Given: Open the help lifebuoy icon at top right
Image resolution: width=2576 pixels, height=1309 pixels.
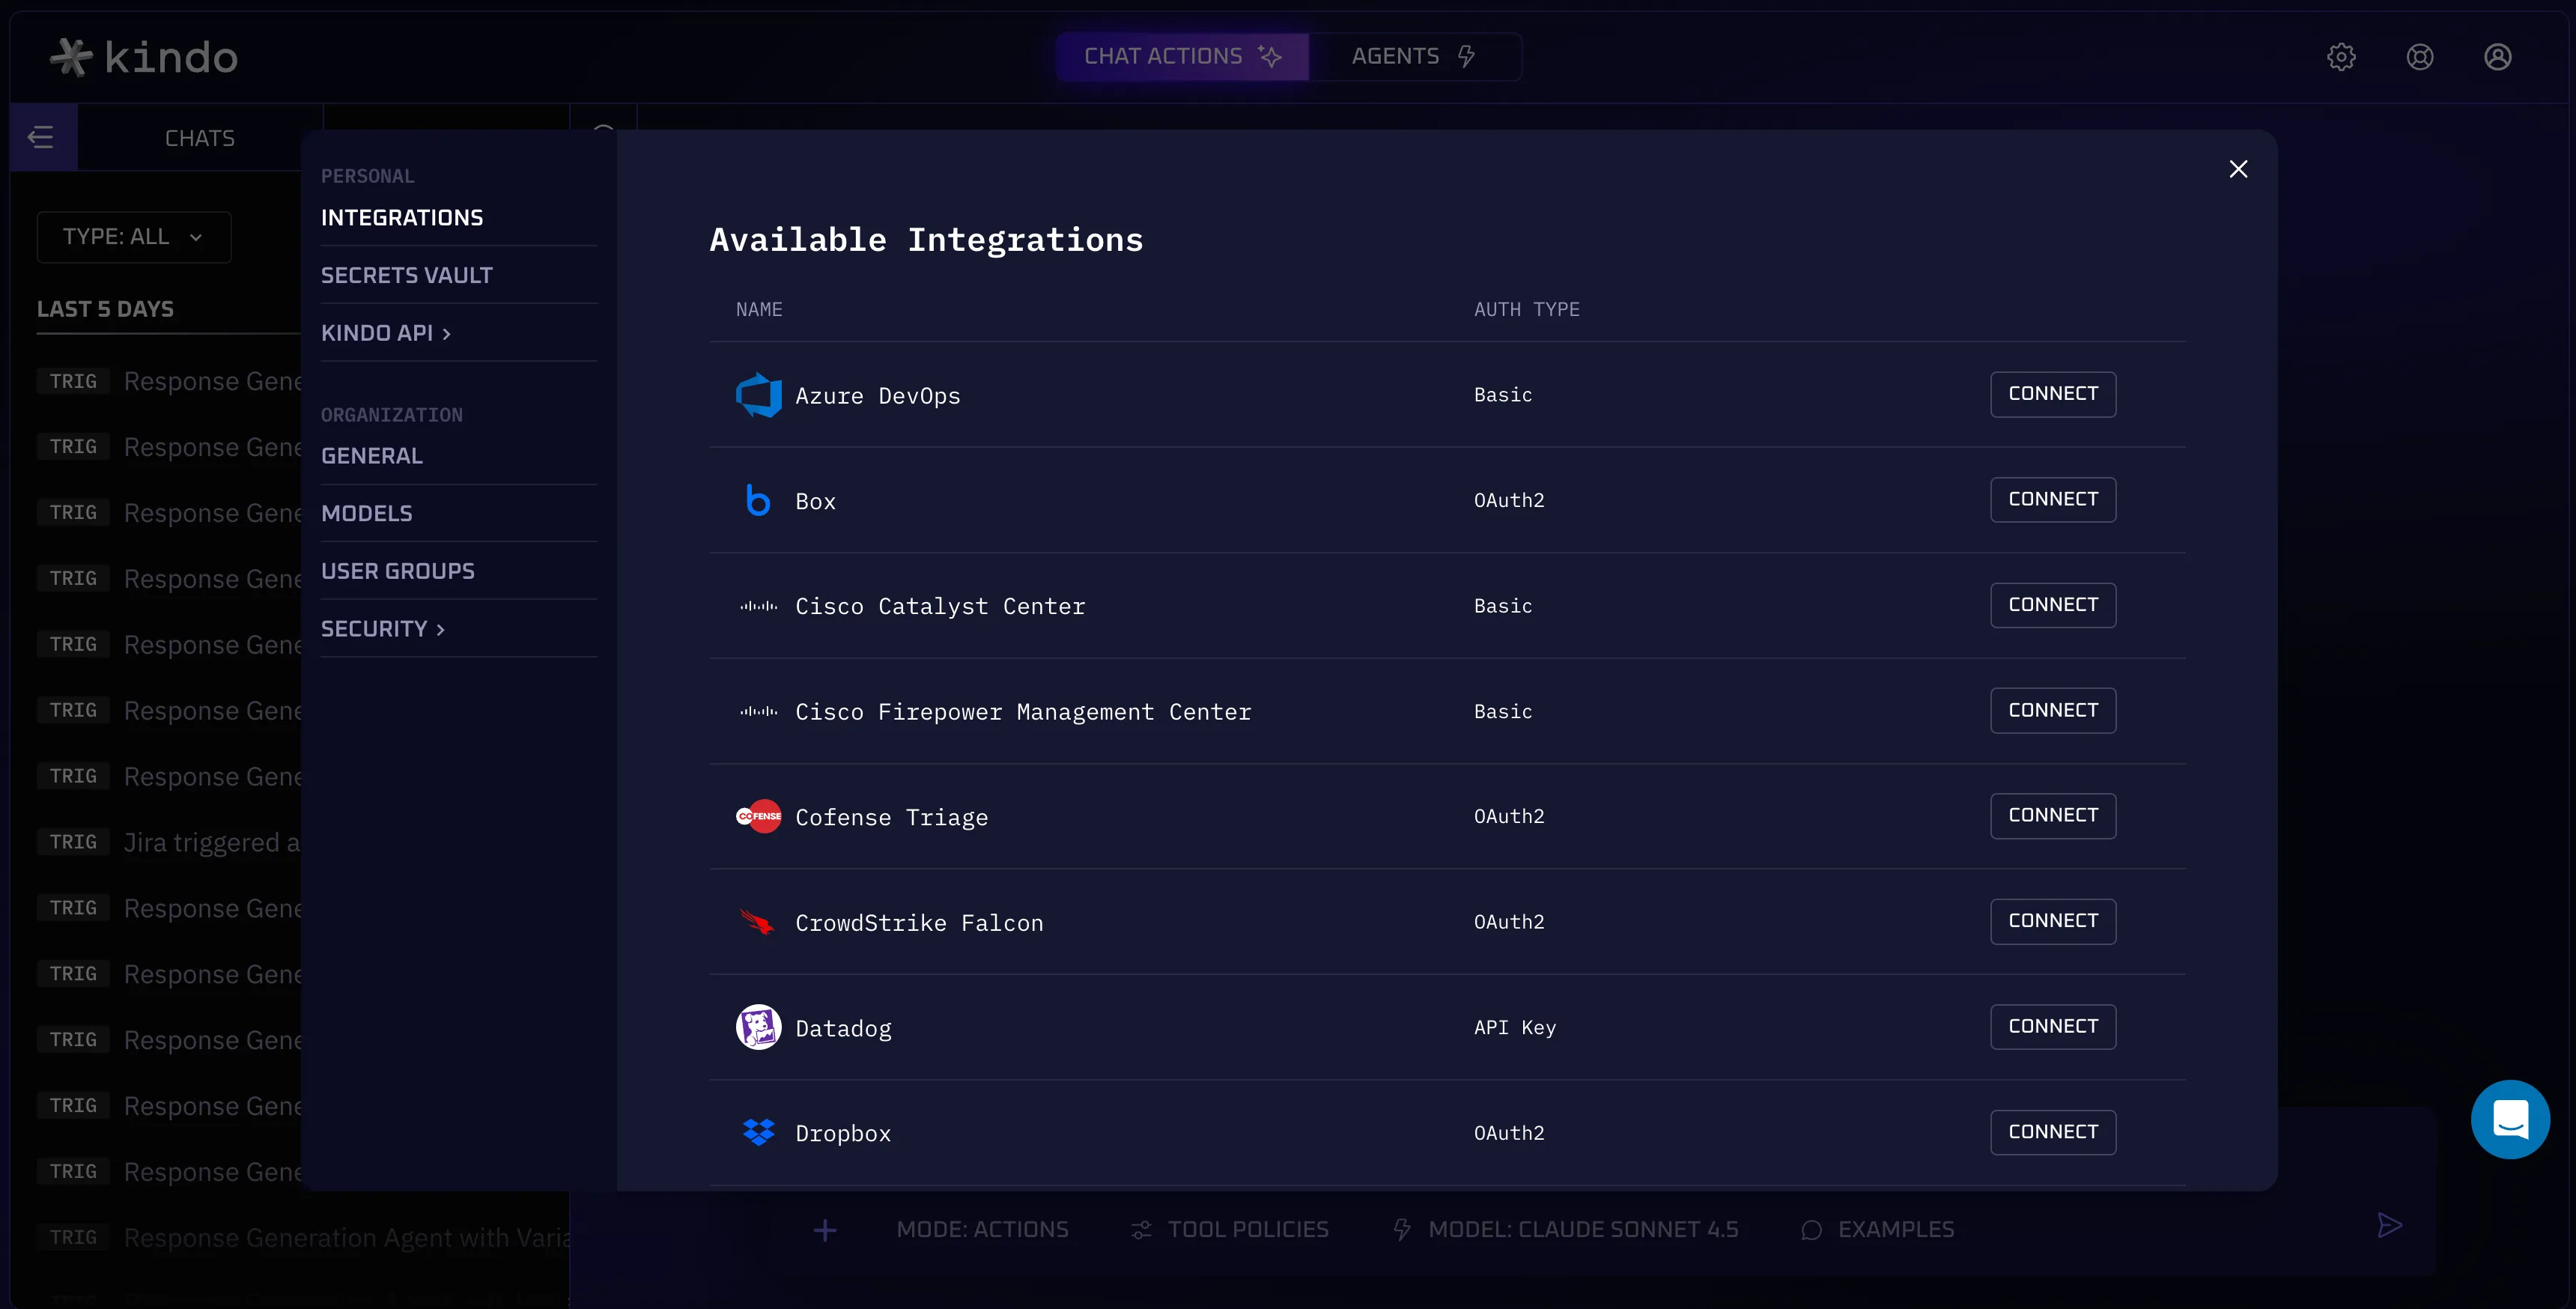Looking at the screenshot, I should [2419, 57].
